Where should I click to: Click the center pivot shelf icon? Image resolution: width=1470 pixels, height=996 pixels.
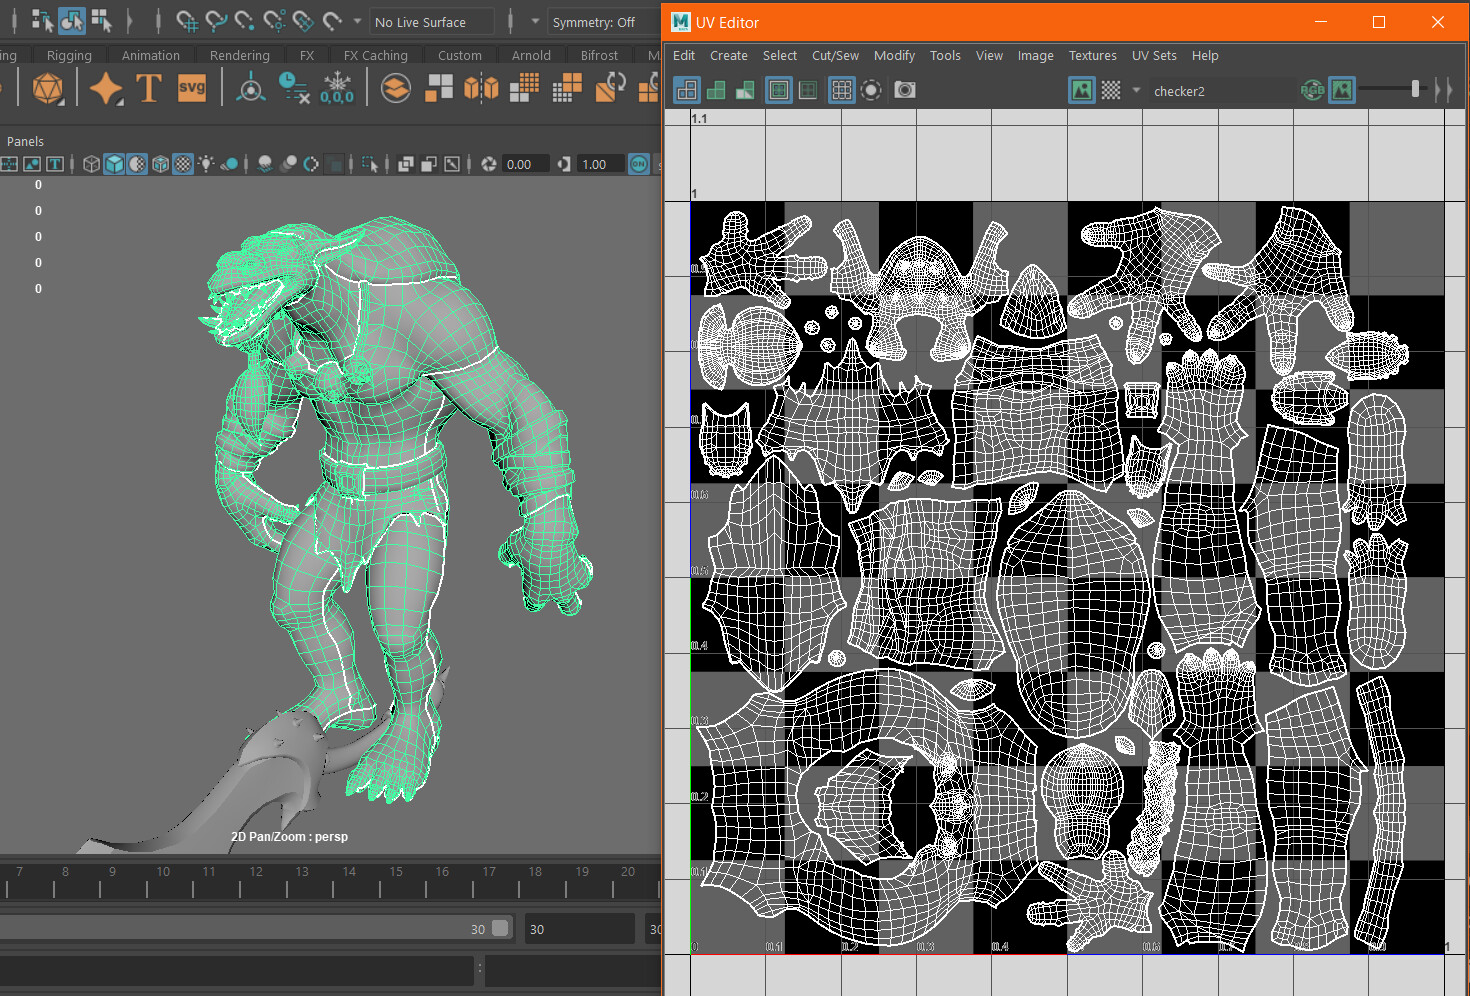(x=250, y=89)
